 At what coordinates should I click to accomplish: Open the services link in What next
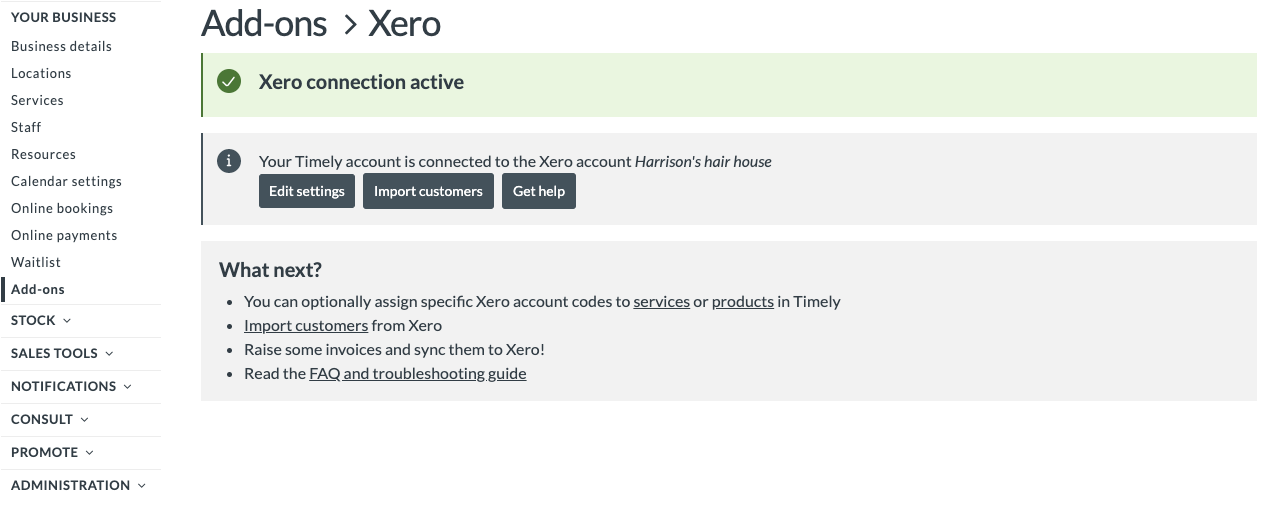[x=661, y=302]
